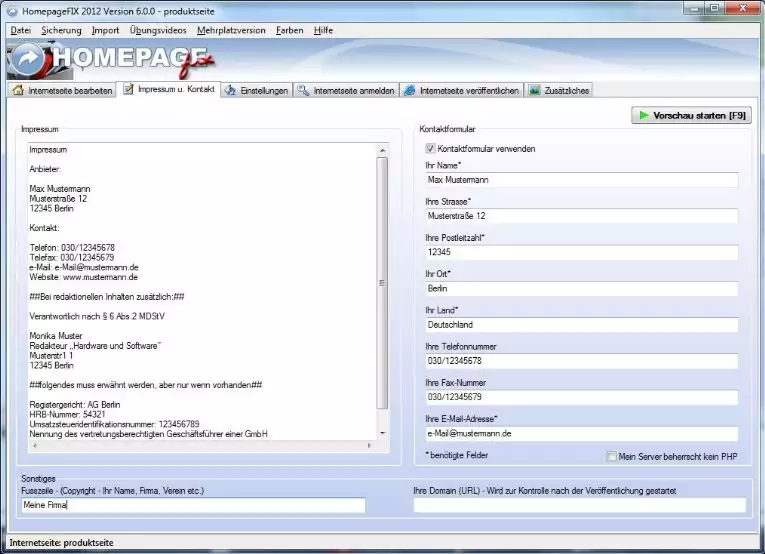765x554 pixels.
Task: Click the picture icon on Zusätzliches tab
Action: 535,90
